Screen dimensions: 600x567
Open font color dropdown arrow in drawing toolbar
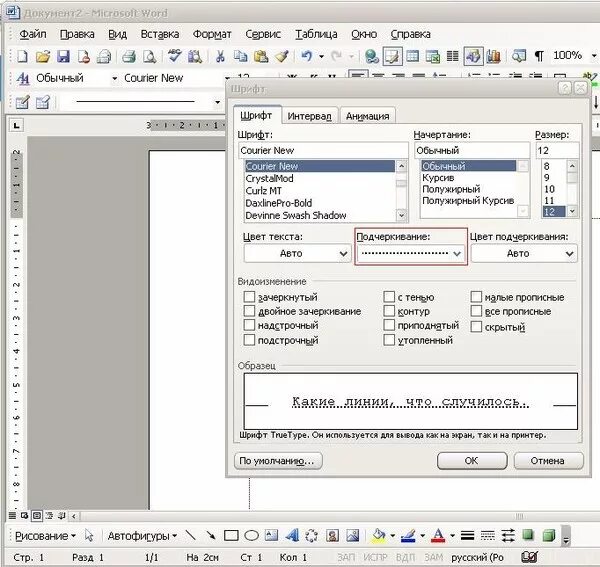[452, 535]
